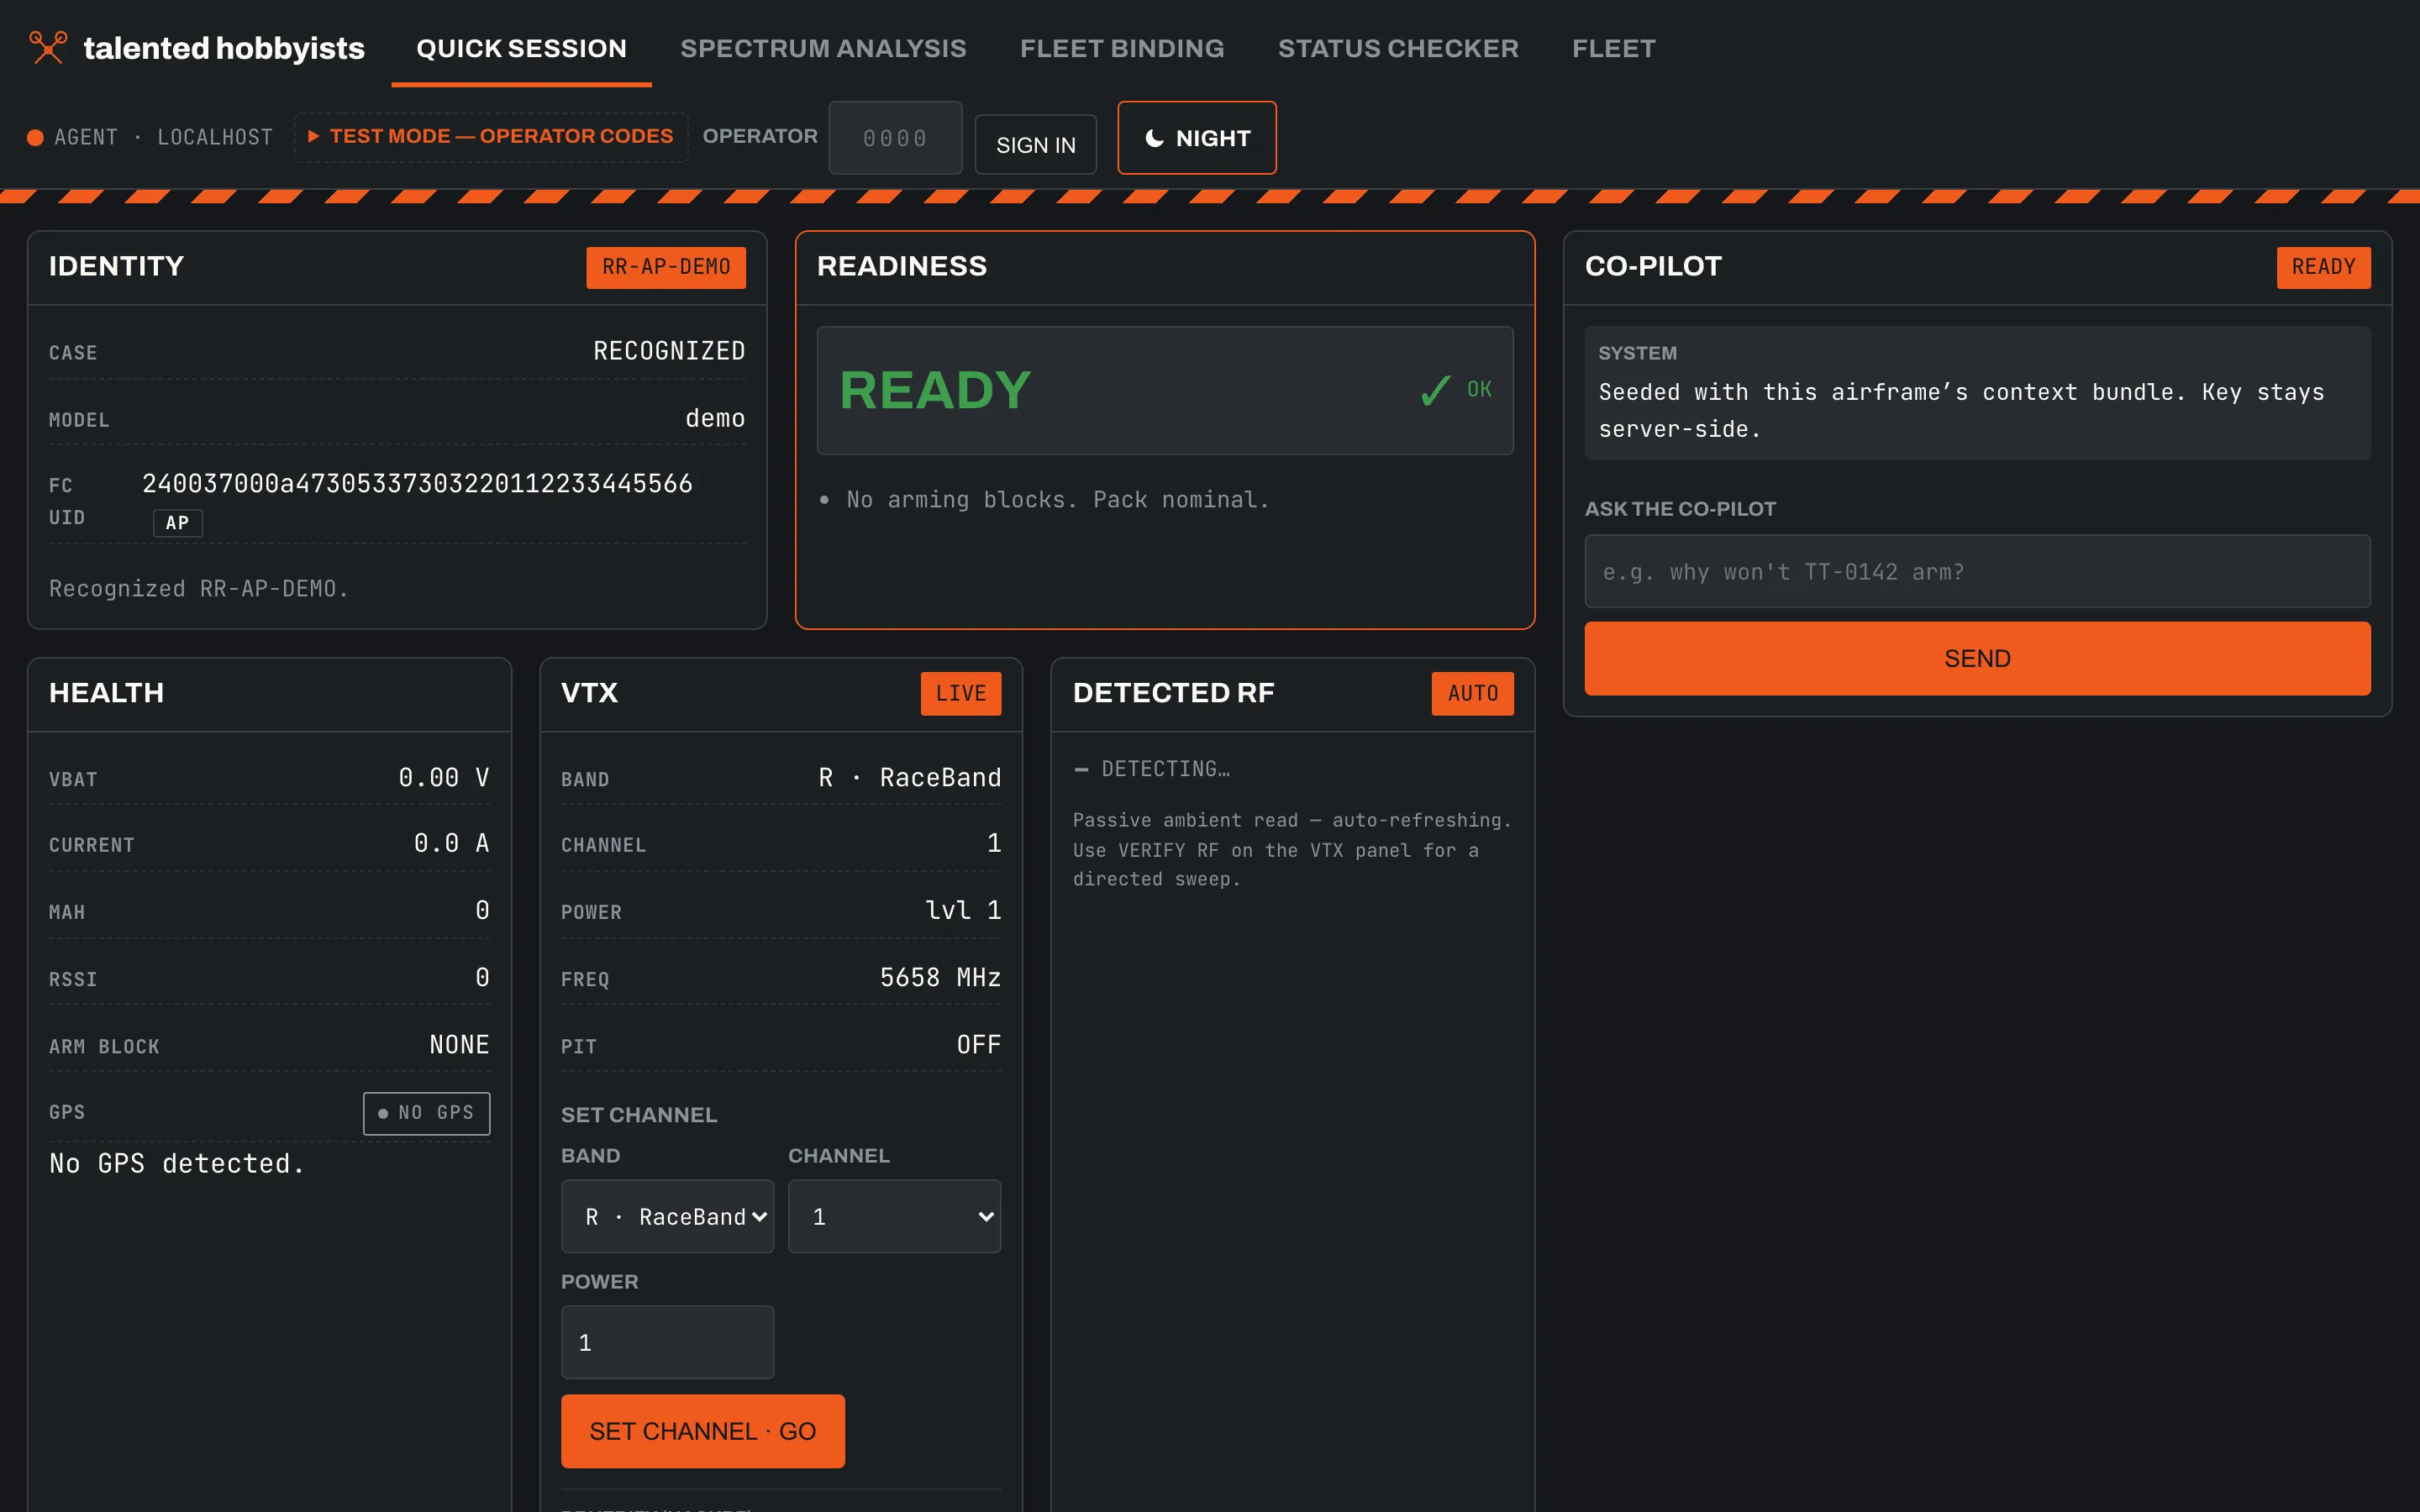
Task: Click the SYSTEM message in Co-Pilot
Action: tap(1977, 393)
